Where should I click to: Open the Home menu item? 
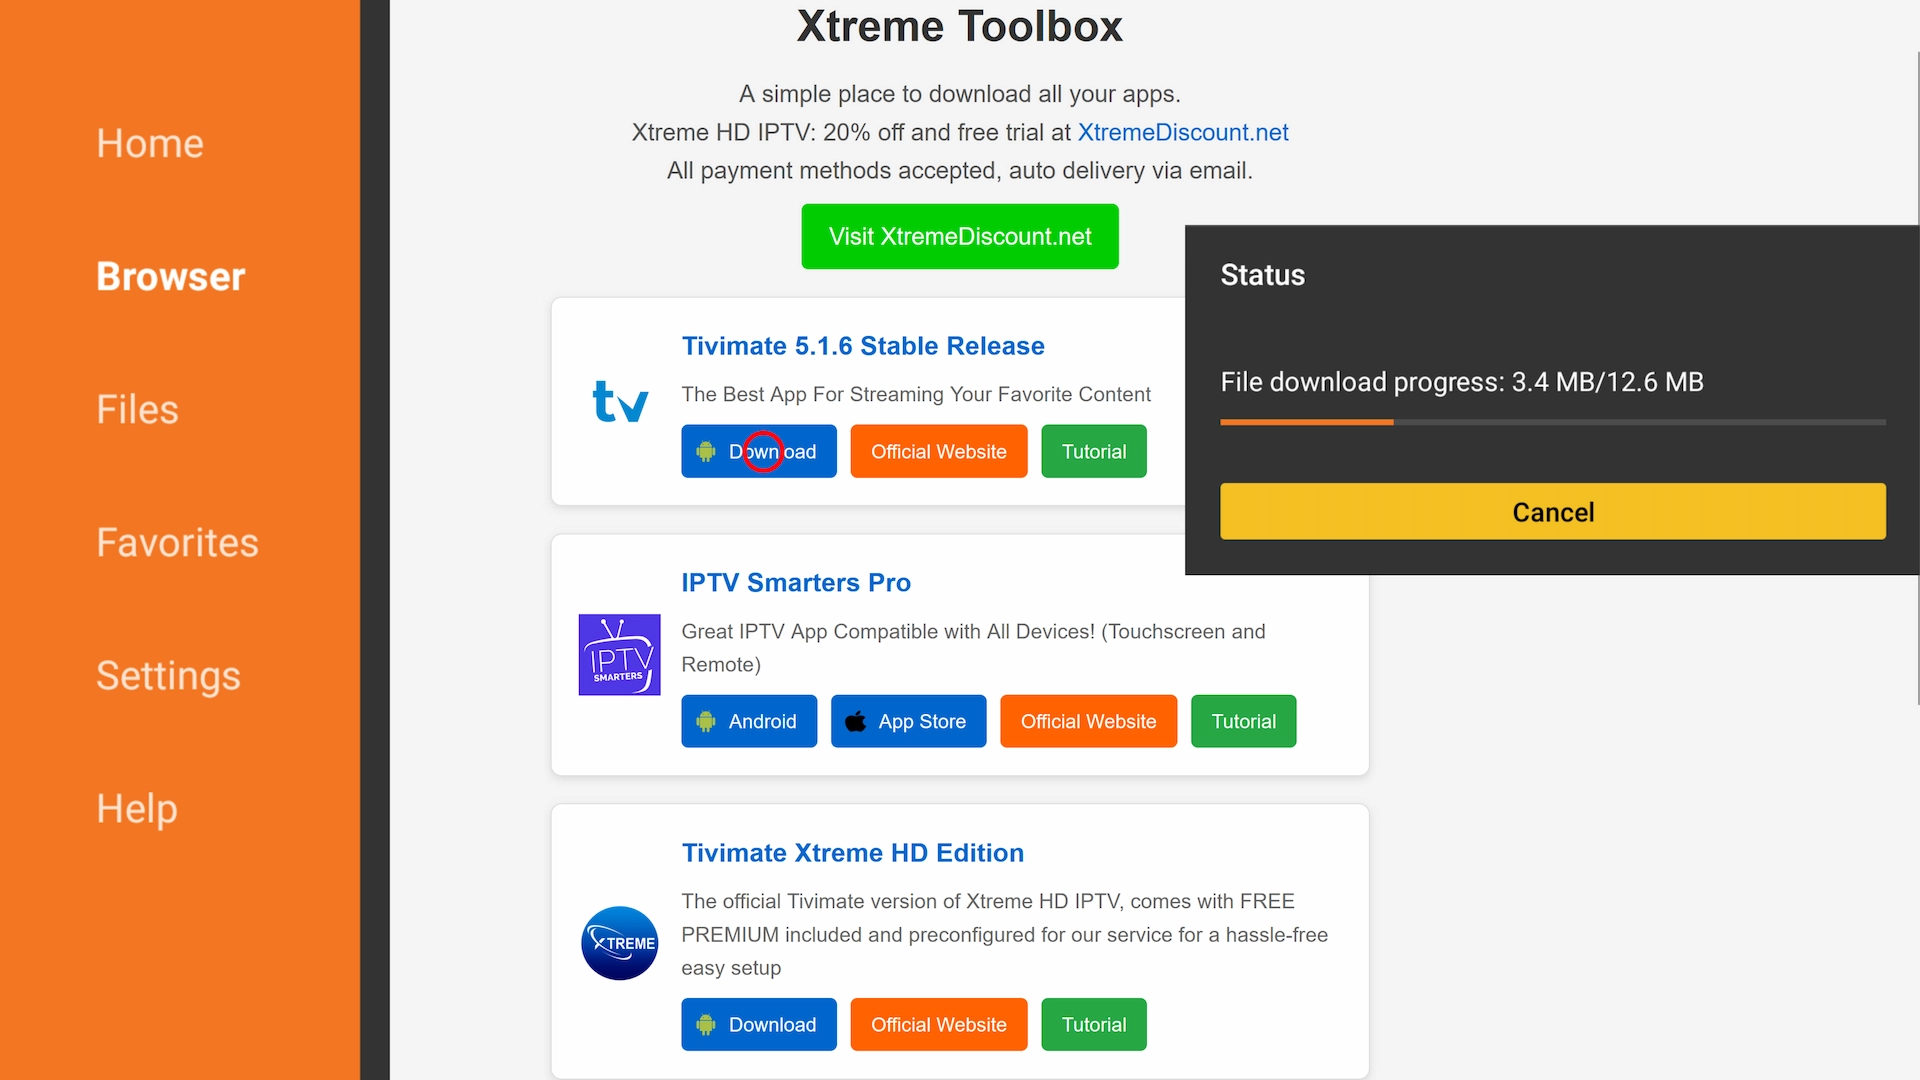(150, 143)
